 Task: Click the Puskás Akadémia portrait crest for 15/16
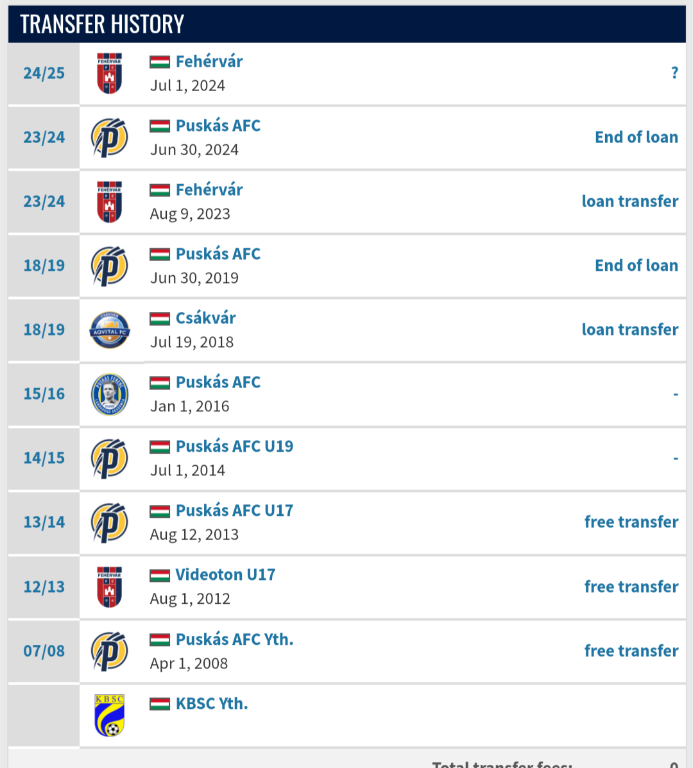tap(109, 394)
